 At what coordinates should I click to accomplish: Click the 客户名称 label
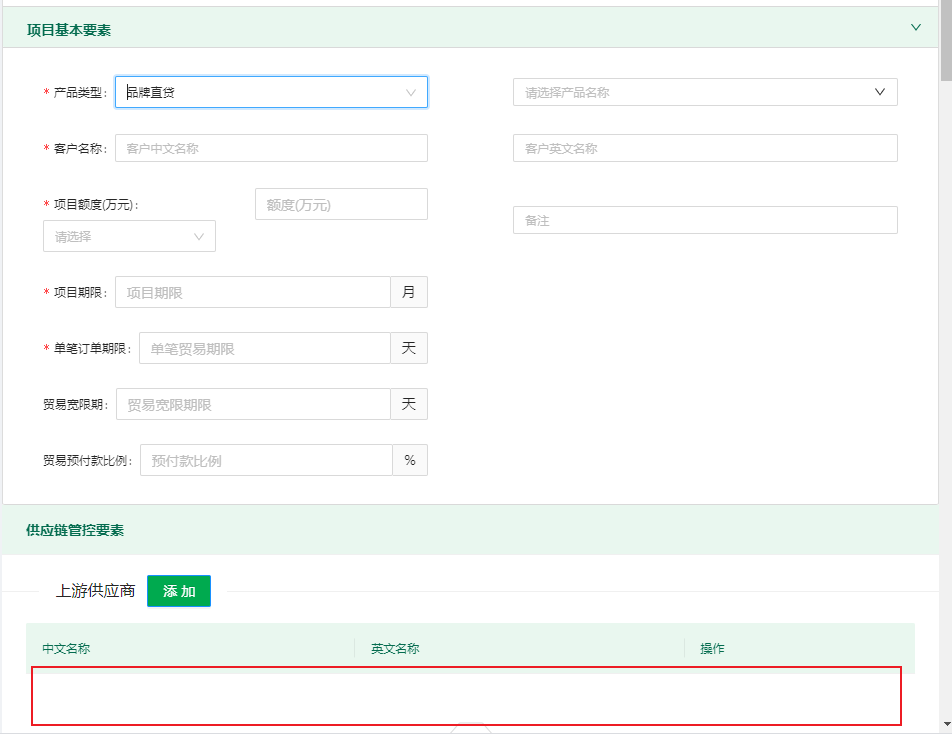click(x=80, y=148)
